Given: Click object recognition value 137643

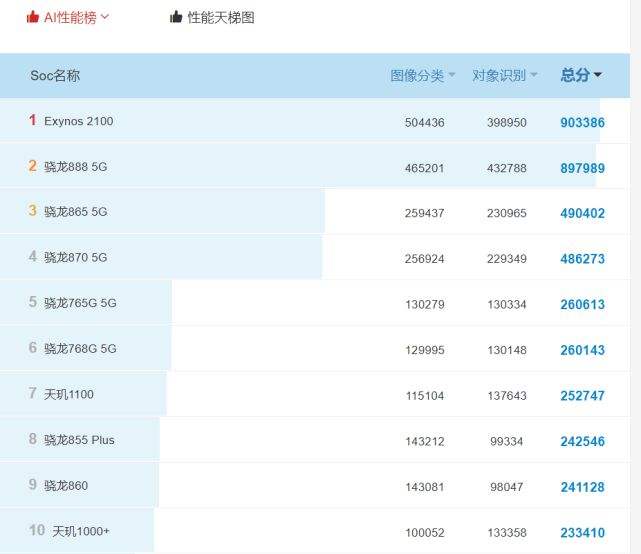Looking at the screenshot, I should 507,395.
